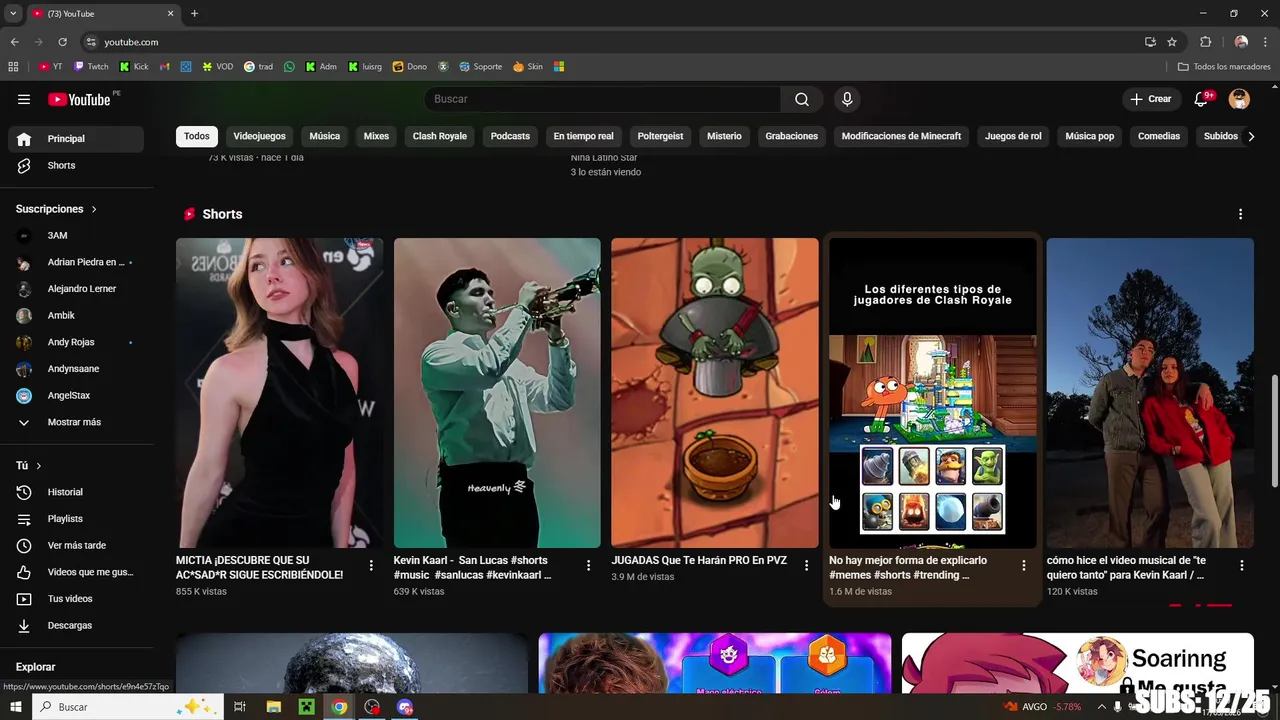
Task: Open Playlists in the sidebar
Action: pos(76,519)
